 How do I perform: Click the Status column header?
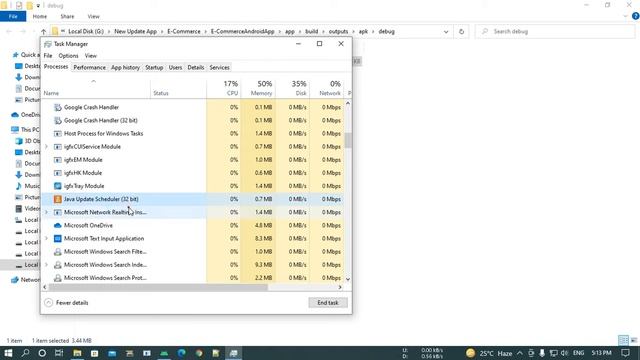(x=178, y=88)
